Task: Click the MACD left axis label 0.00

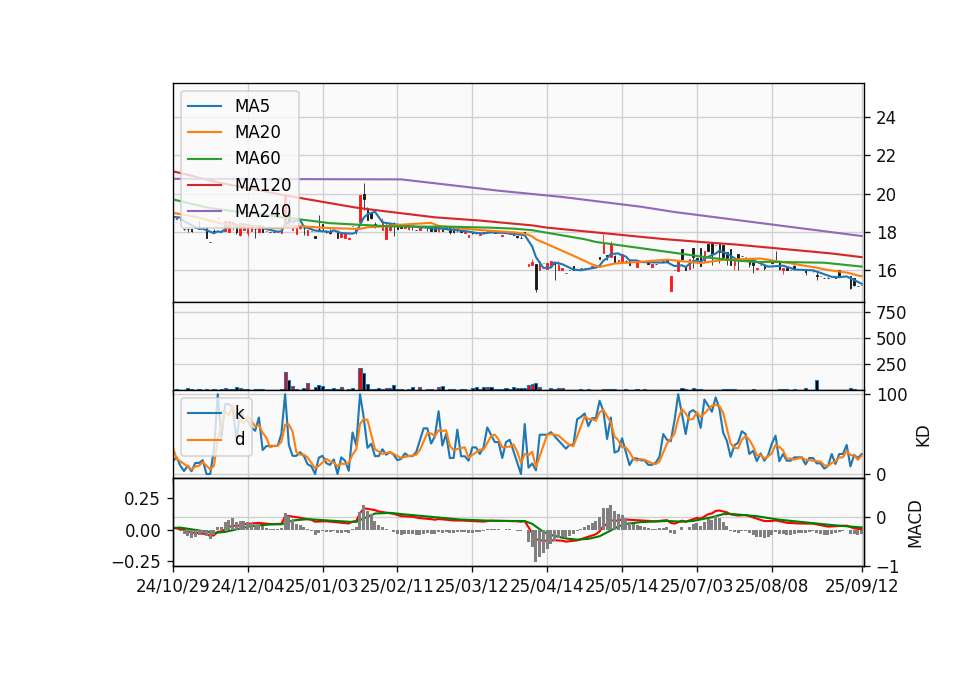Action: pyautogui.click(x=143, y=531)
